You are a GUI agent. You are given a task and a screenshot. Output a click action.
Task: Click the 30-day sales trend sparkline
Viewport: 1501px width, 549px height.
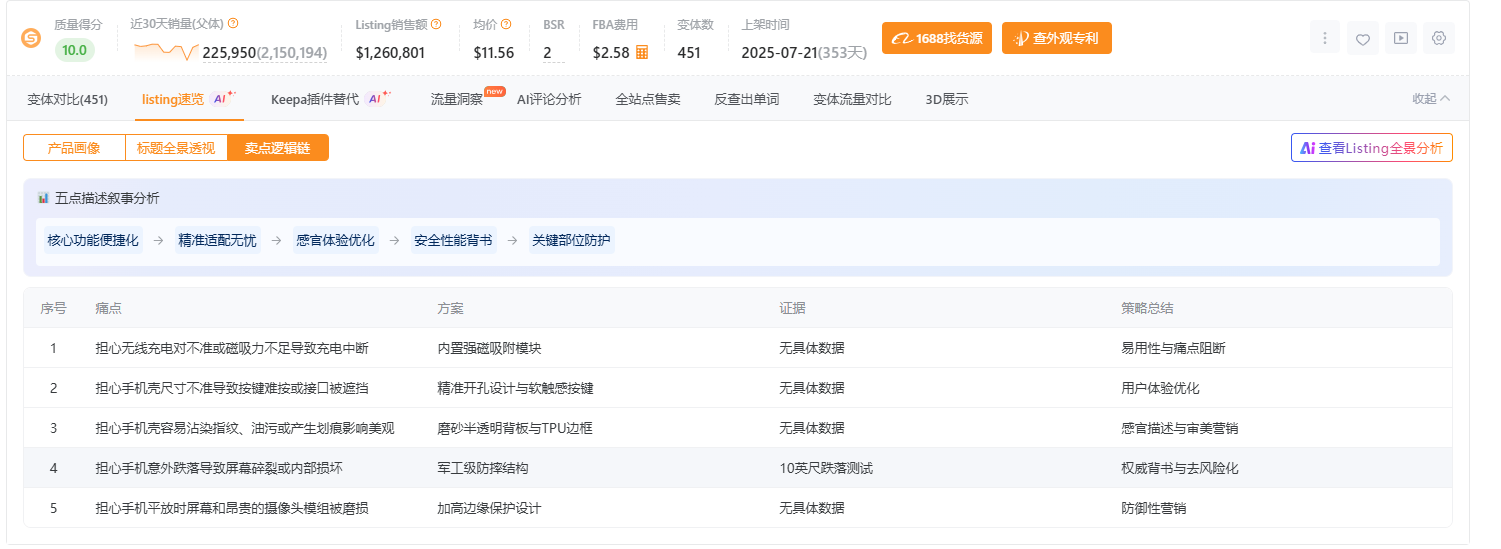point(165,50)
